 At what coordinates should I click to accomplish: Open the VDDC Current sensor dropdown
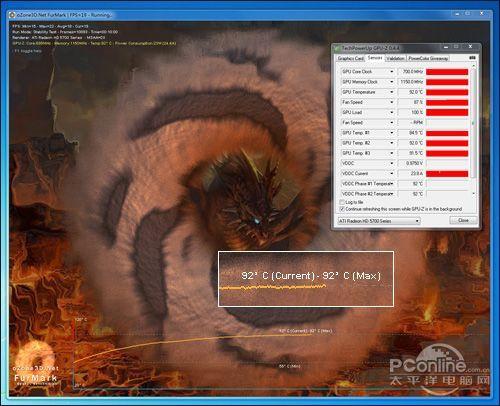(x=392, y=173)
